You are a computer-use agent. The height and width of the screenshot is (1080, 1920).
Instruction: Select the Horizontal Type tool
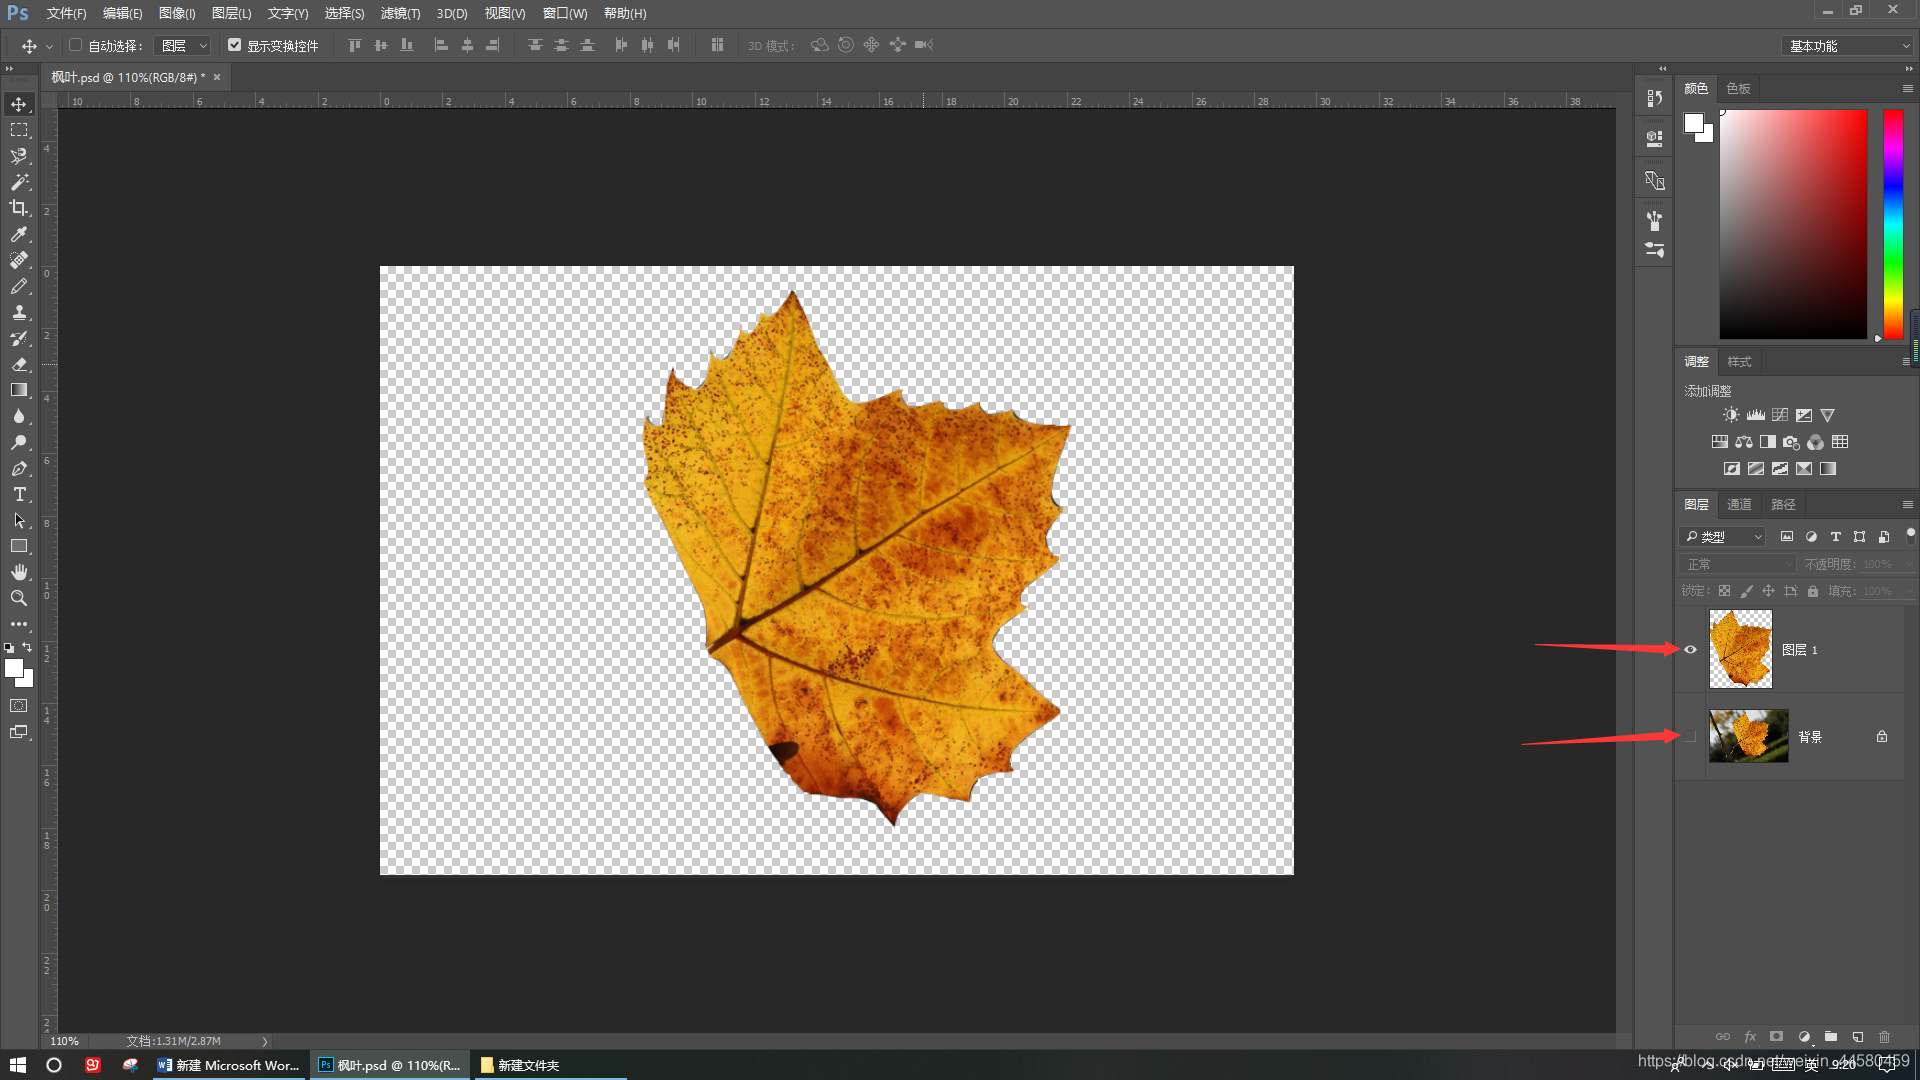19,495
